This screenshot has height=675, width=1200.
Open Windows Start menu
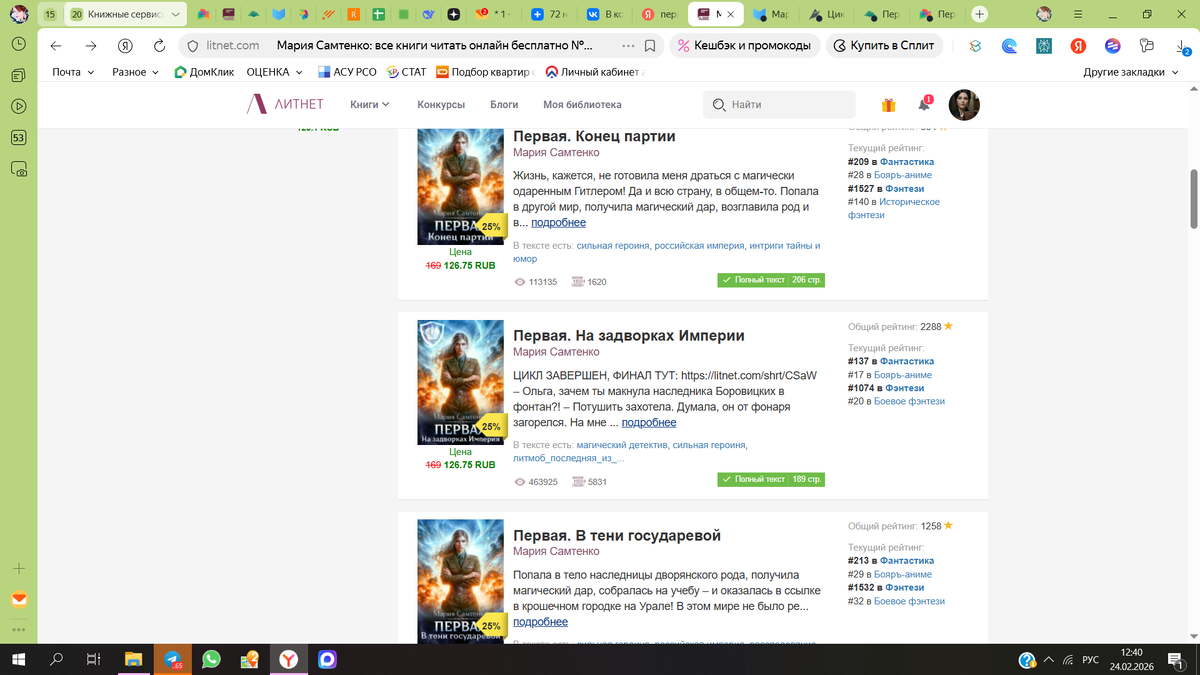[x=18, y=659]
